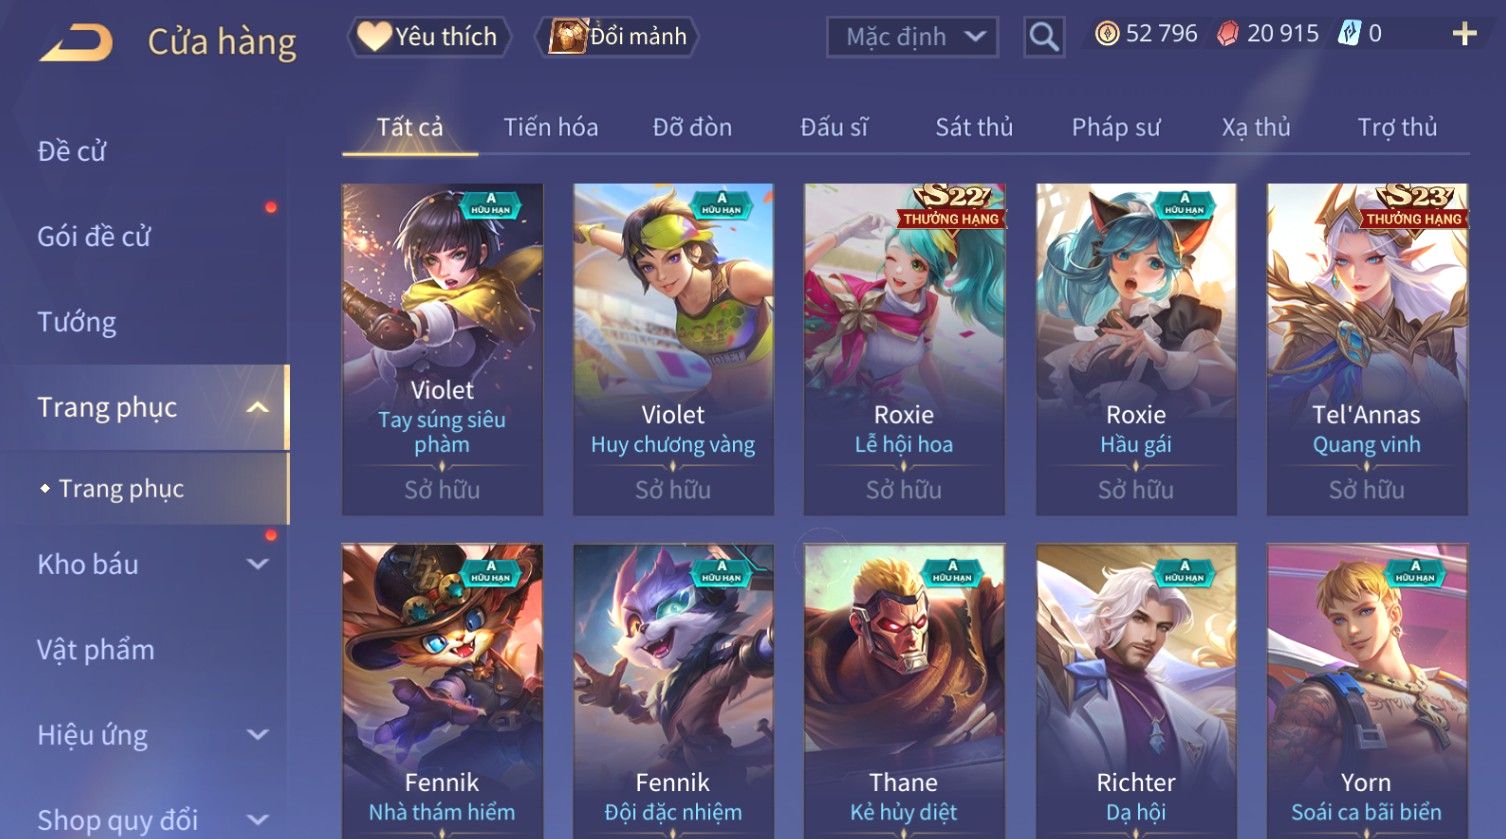Open Gói đề cử sidebar item
Viewport: 1506px width, 839px height.
tap(94, 237)
